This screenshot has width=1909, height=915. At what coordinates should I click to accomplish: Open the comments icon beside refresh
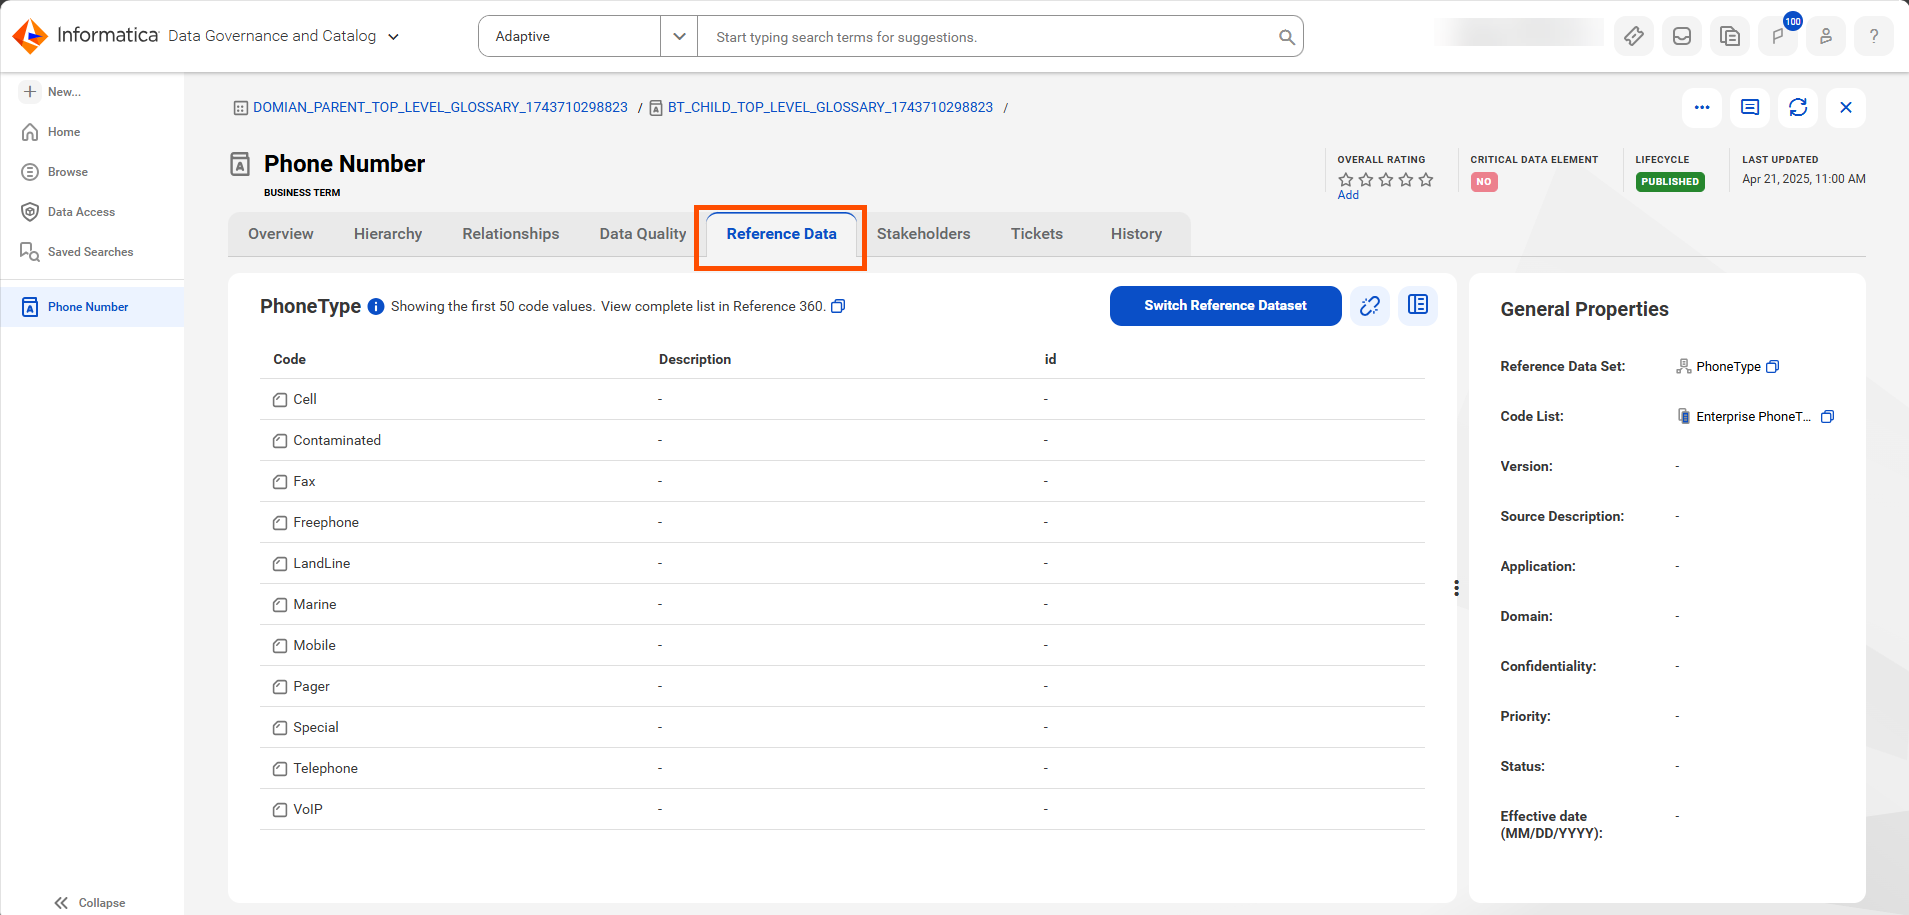1750,107
